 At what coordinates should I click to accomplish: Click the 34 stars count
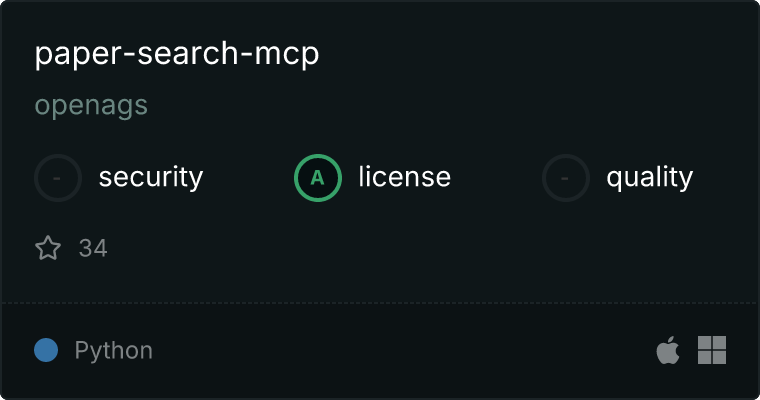(x=93, y=248)
